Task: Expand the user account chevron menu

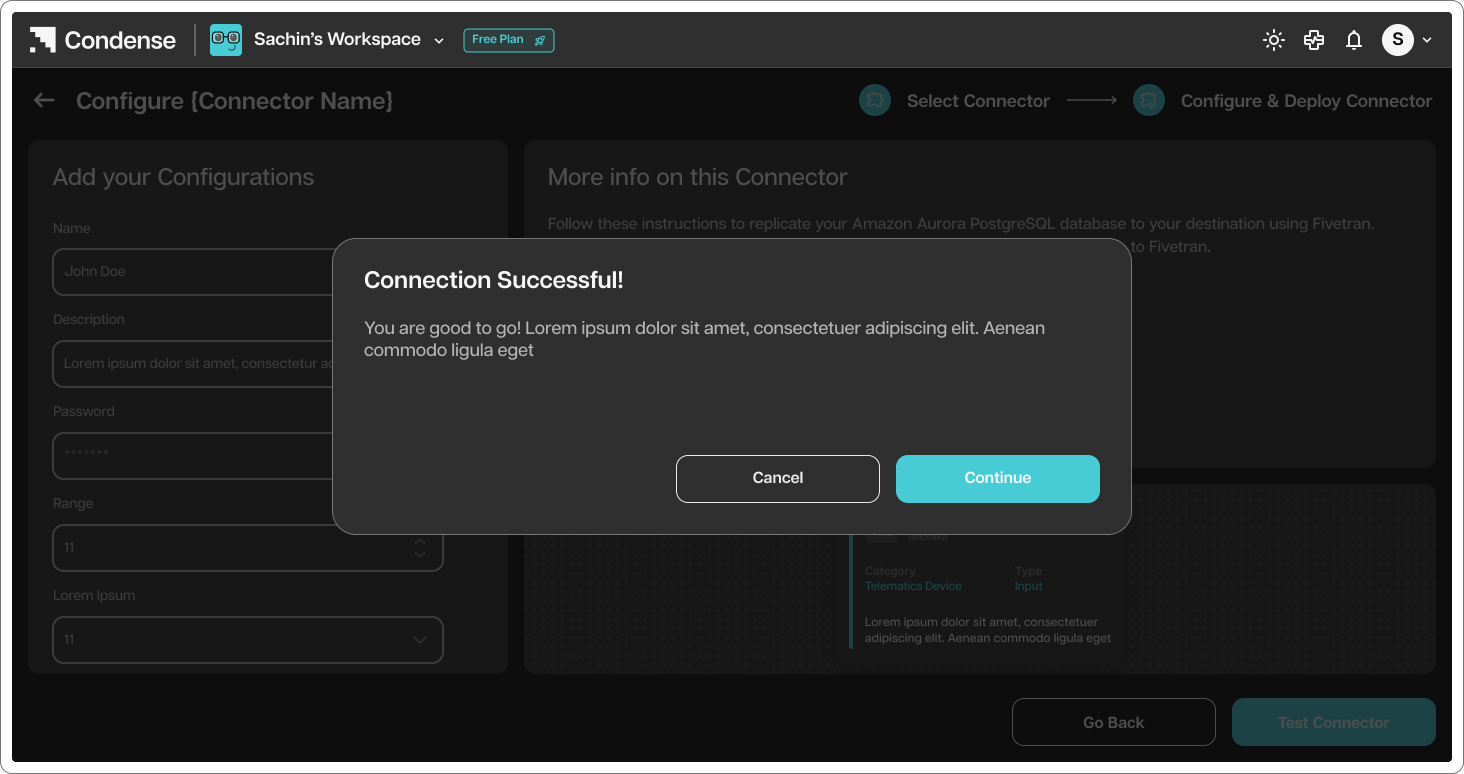Action: click(x=1427, y=40)
